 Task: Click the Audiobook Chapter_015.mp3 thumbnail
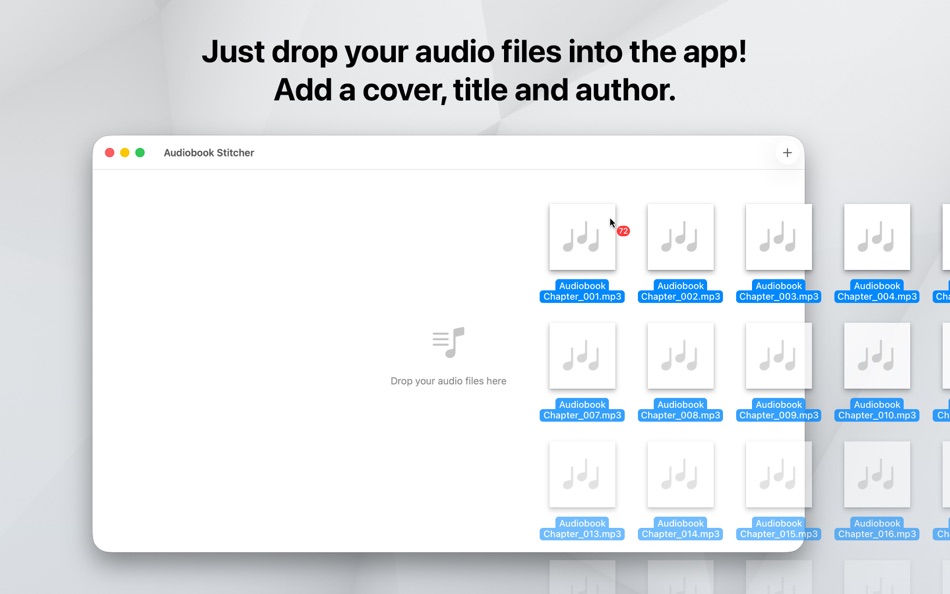click(x=778, y=474)
